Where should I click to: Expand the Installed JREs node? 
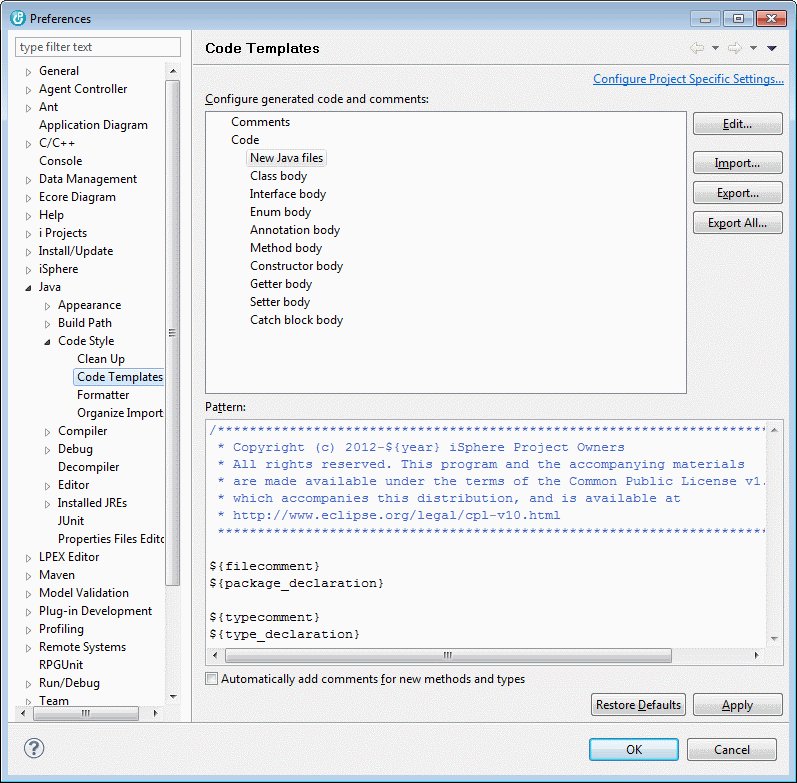pos(47,504)
